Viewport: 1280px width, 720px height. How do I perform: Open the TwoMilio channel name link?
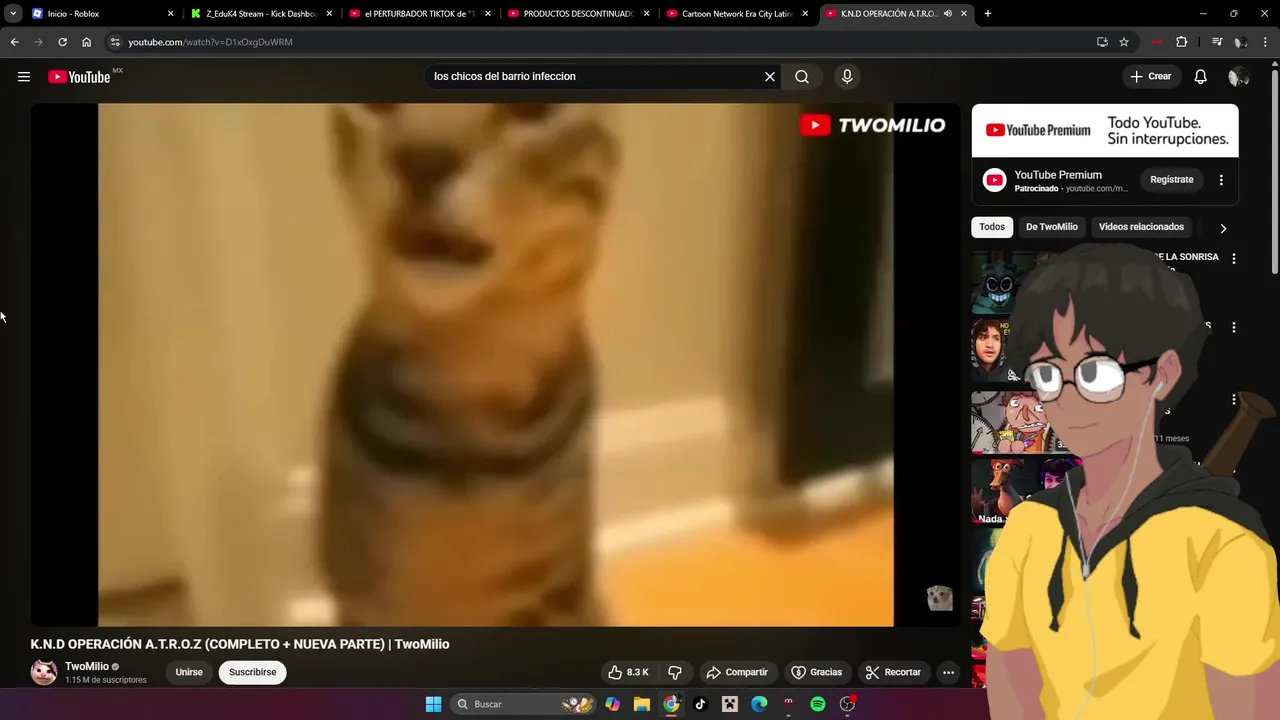87,666
